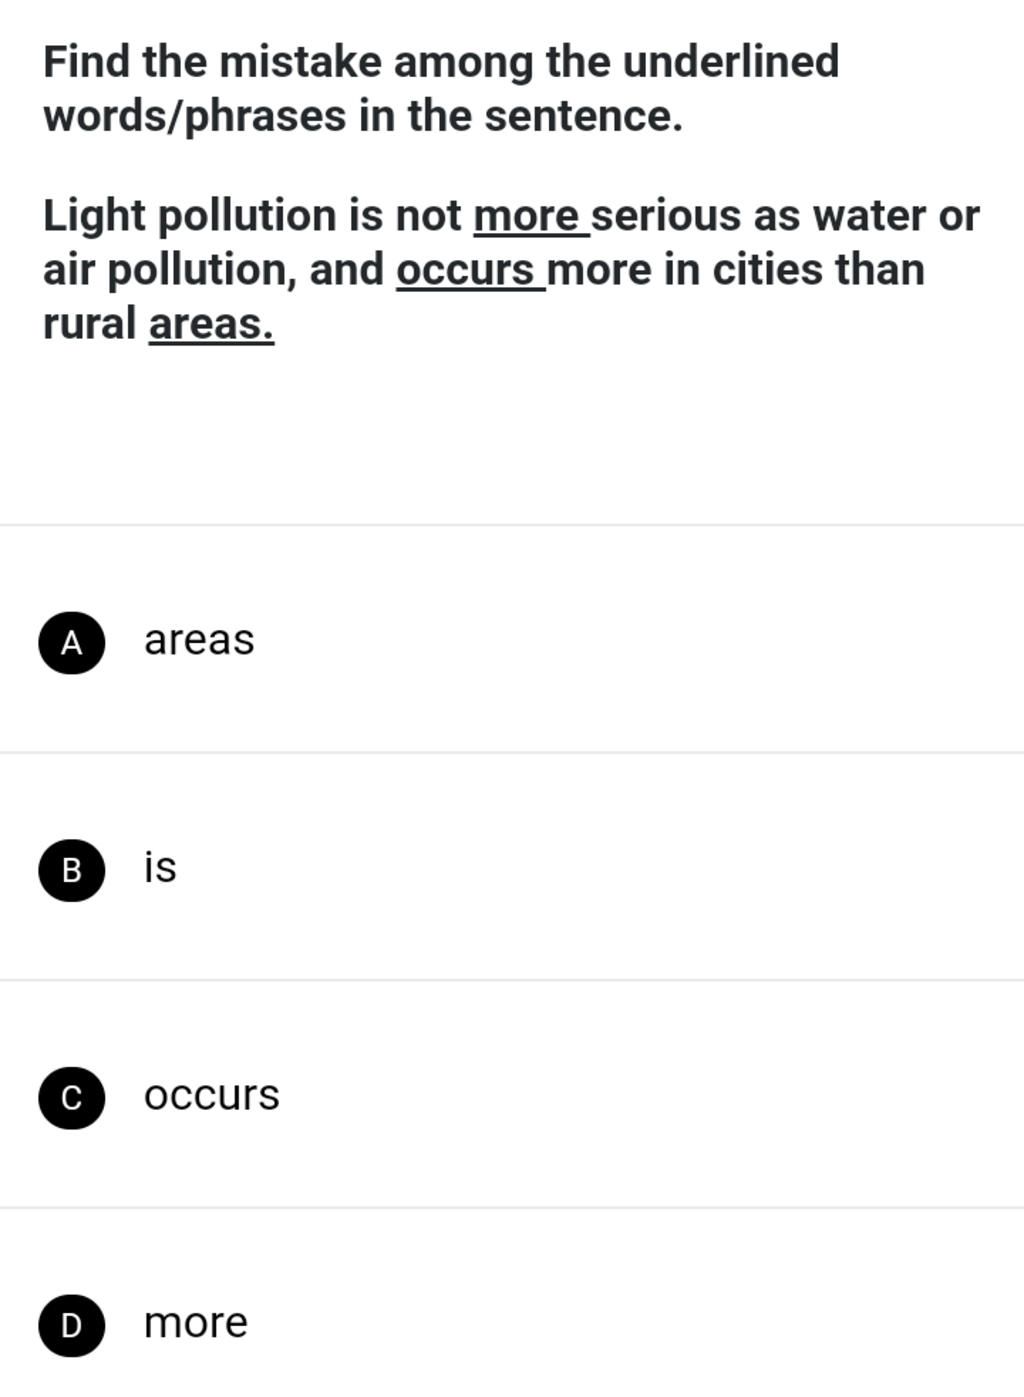Click the underlined word 'more' before 'serious'
The width and height of the screenshot is (1024, 1397).
click(x=527, y=216)
